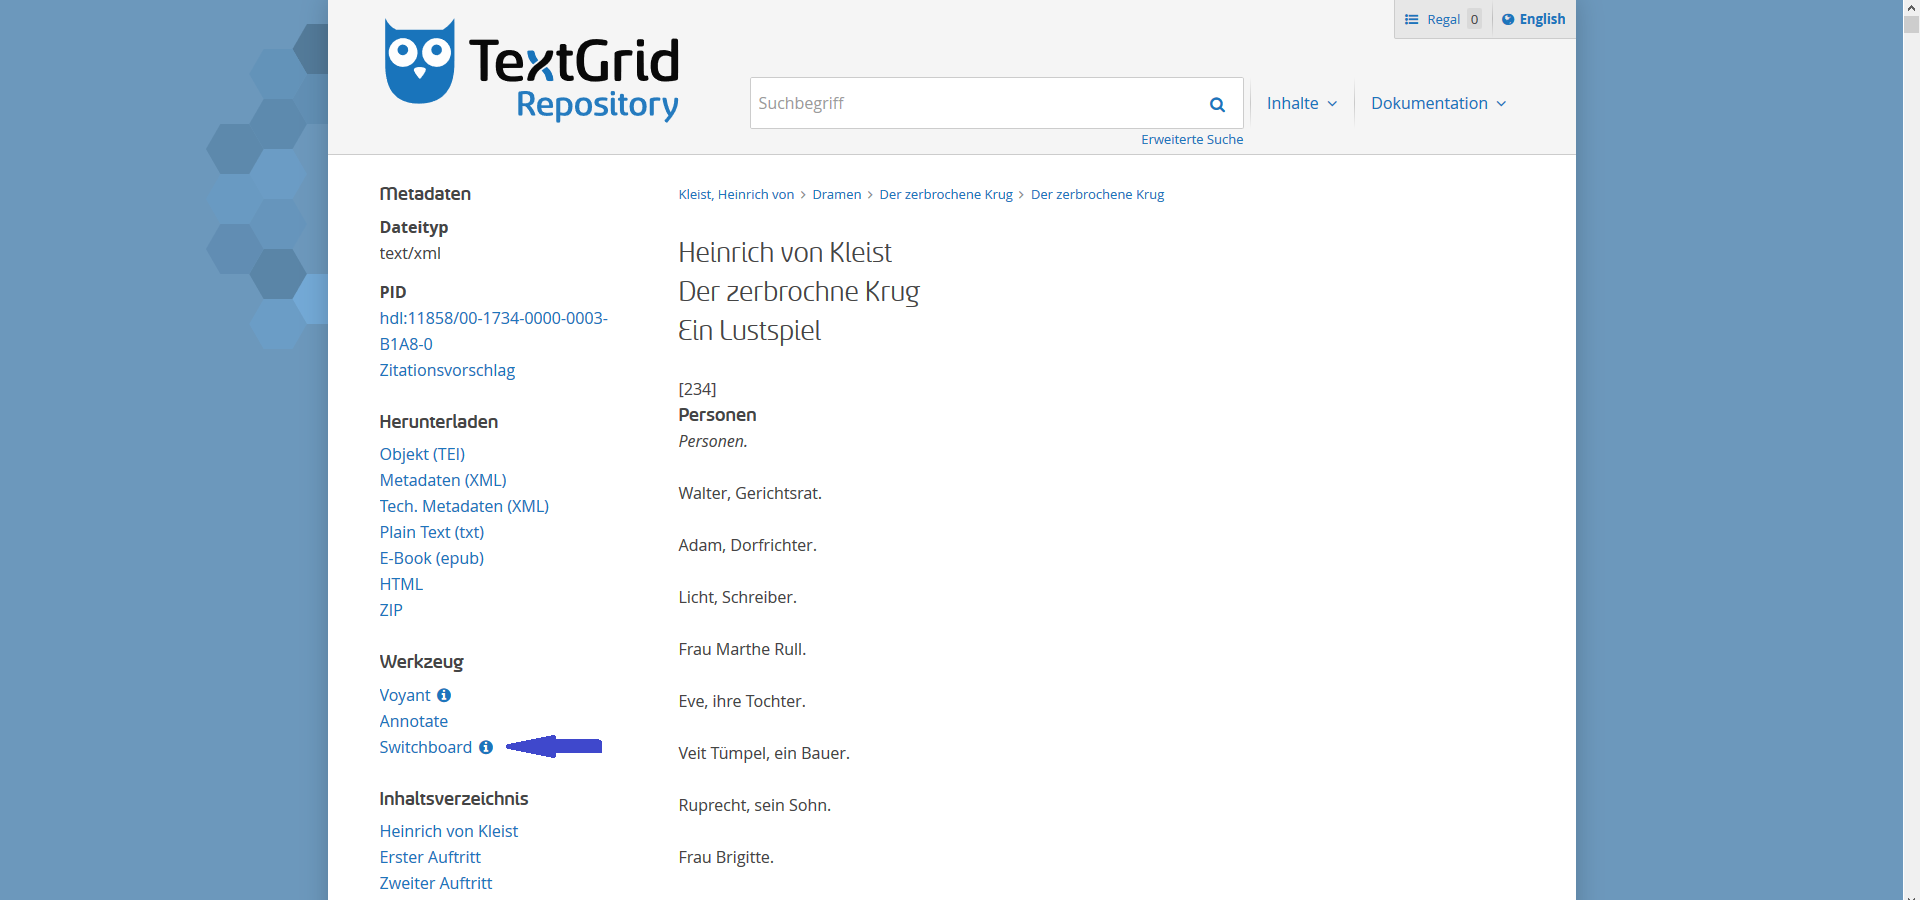Open the Regal item in the top bar
The height and width of the screenshot is (900, 1920).
pyautogui.click(x=1443, y=18)
